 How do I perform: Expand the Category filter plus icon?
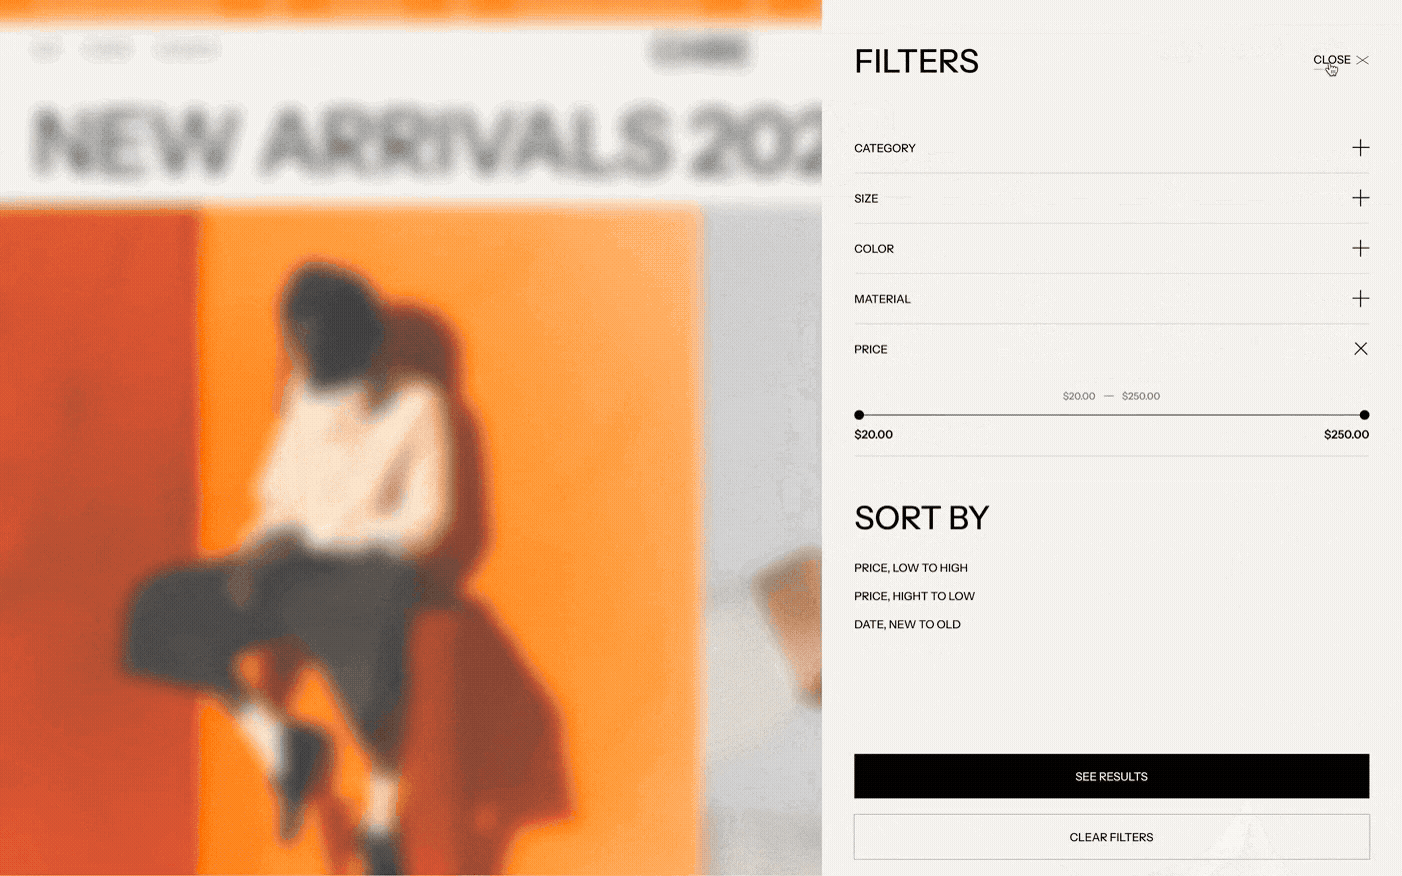[x=1360, y=148]
